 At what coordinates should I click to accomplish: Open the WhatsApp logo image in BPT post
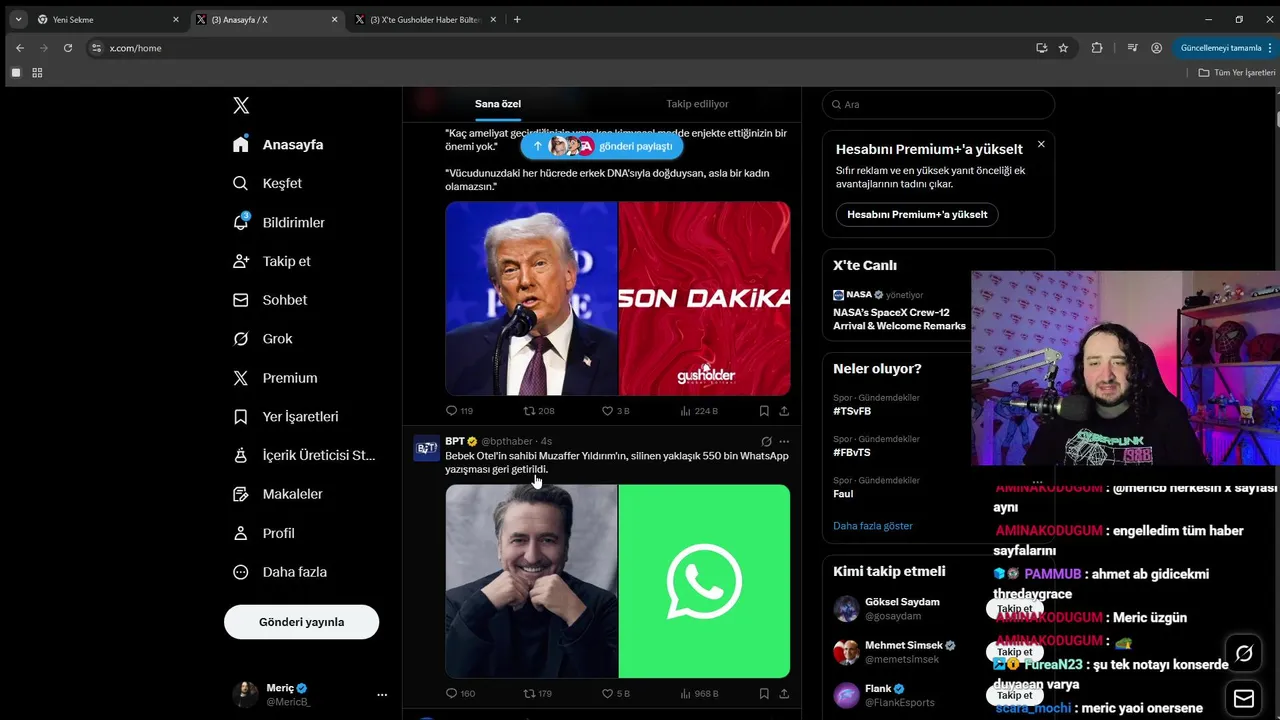click(x=704, y=581)
